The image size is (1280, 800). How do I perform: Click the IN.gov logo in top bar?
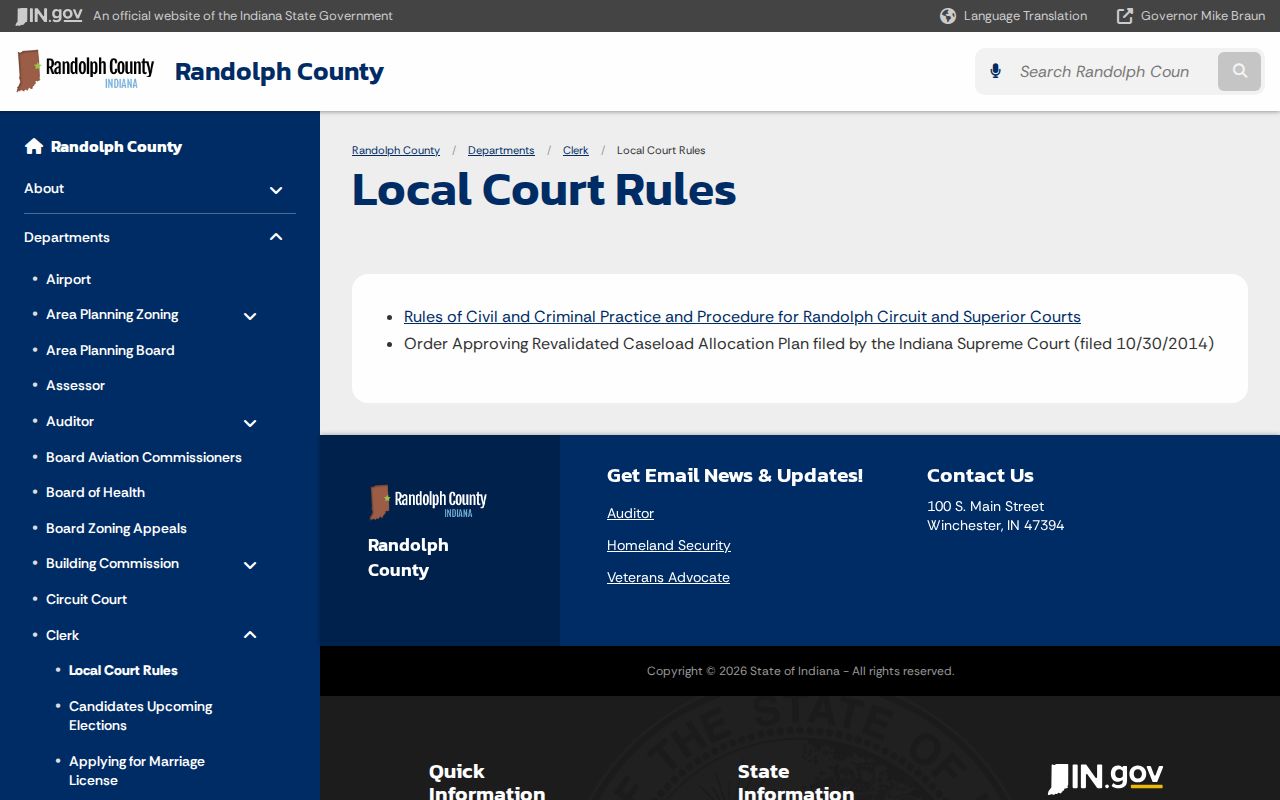(x=49, y=16)
